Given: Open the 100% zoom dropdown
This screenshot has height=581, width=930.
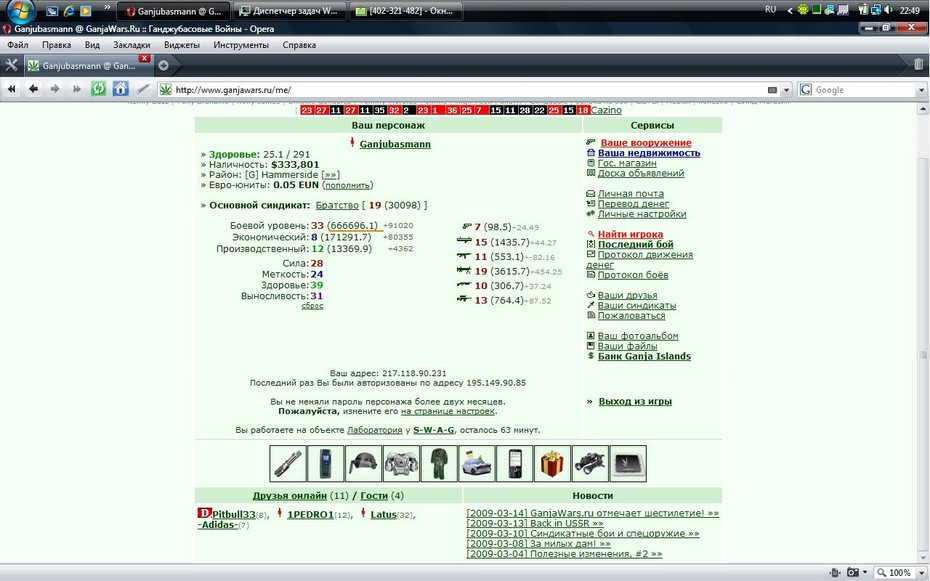Looking at the screenshot, I should [x=921, y=573].
